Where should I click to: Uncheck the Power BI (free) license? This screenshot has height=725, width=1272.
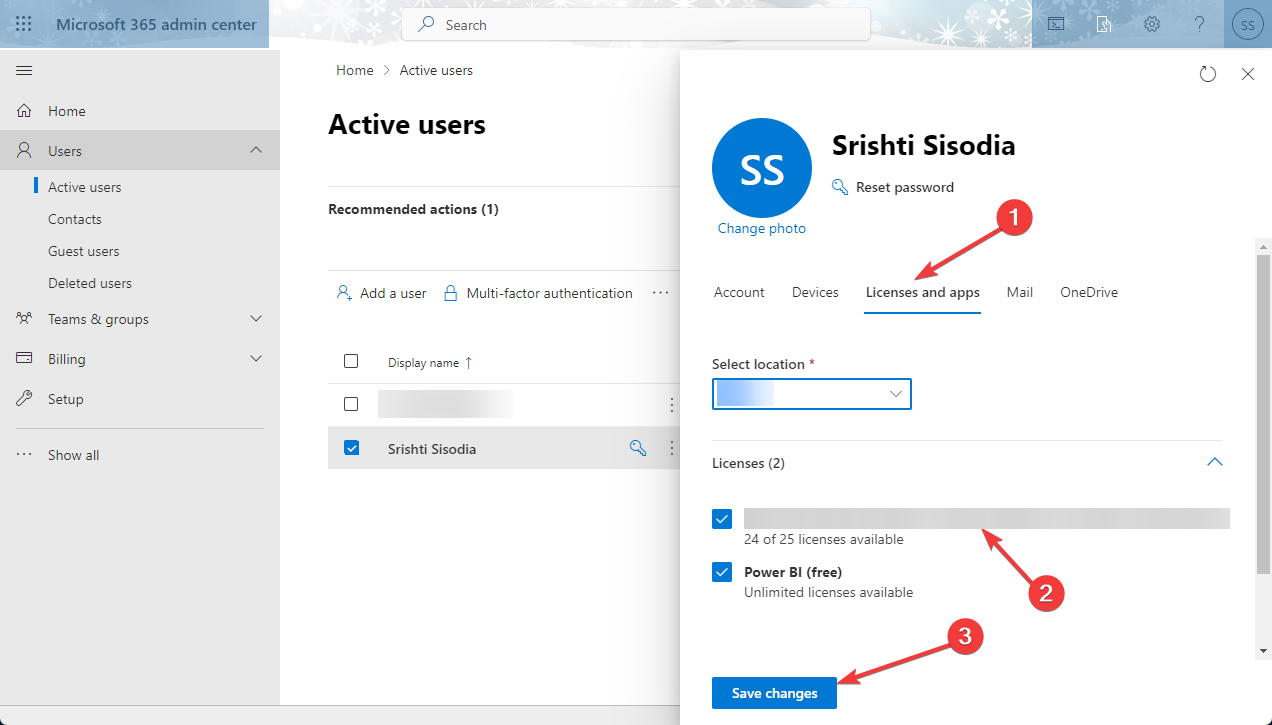722,572
